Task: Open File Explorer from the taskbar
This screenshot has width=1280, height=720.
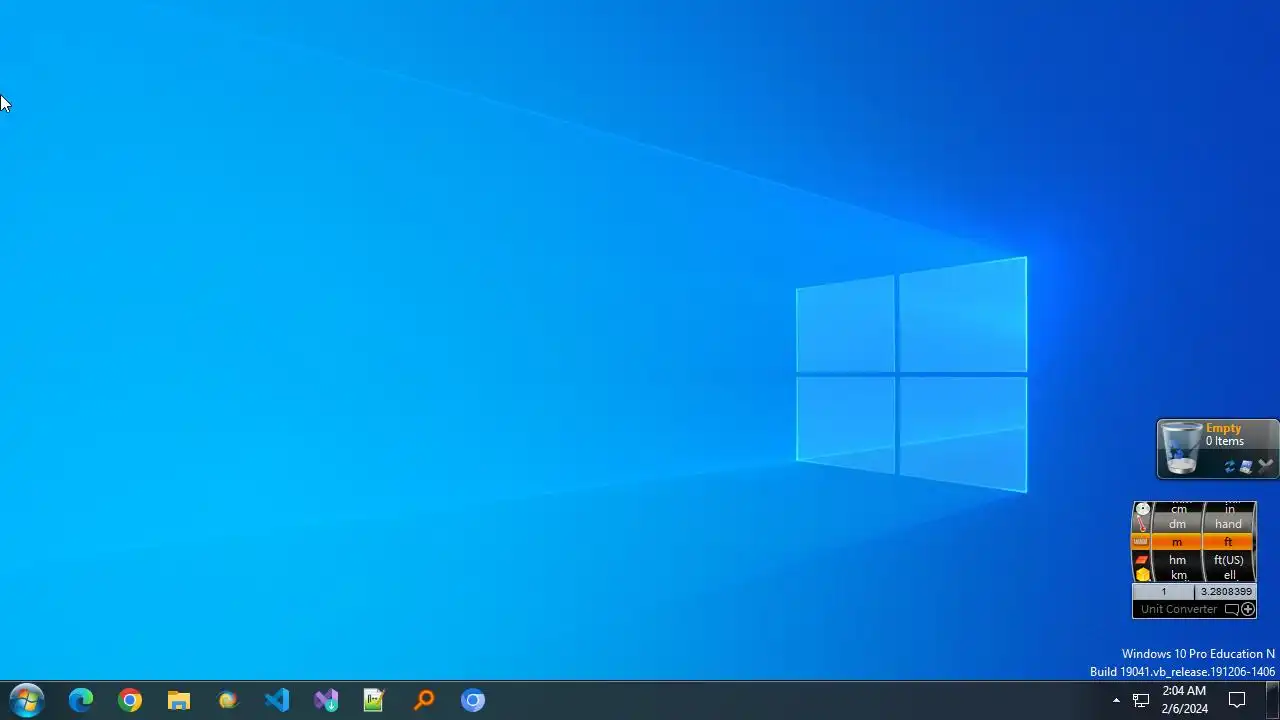Action: [x=179, y=700]
